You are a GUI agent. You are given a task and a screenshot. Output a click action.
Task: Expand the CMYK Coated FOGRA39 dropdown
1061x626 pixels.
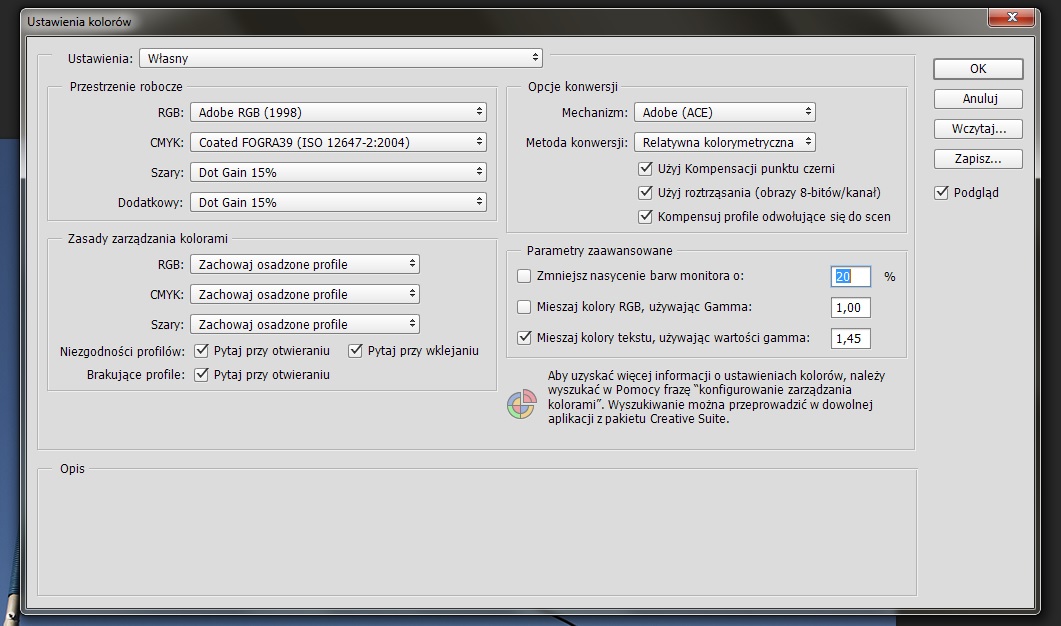pos(338,143)
